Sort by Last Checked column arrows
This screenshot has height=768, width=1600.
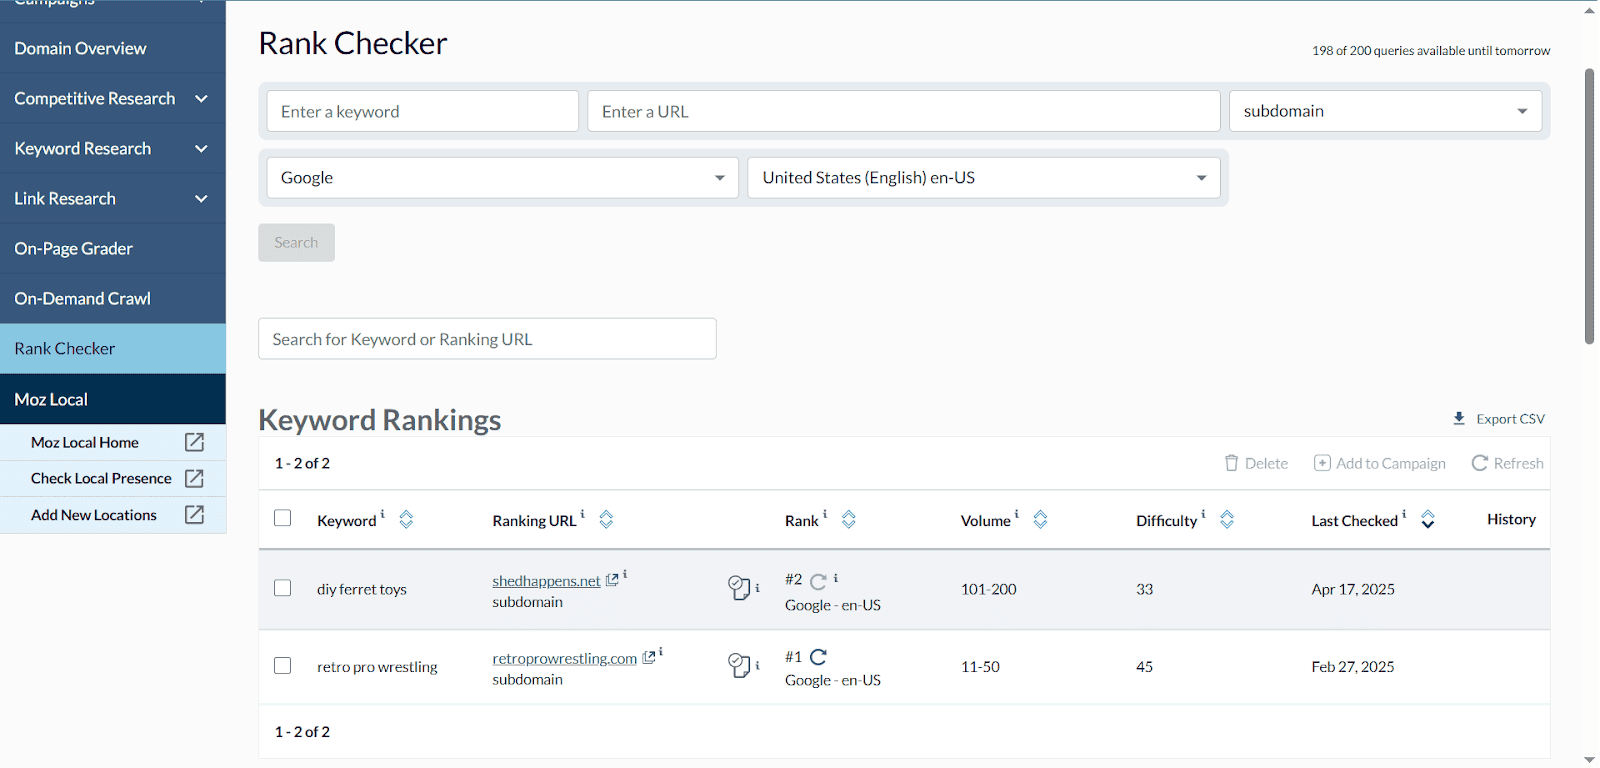click(1428, 519)
